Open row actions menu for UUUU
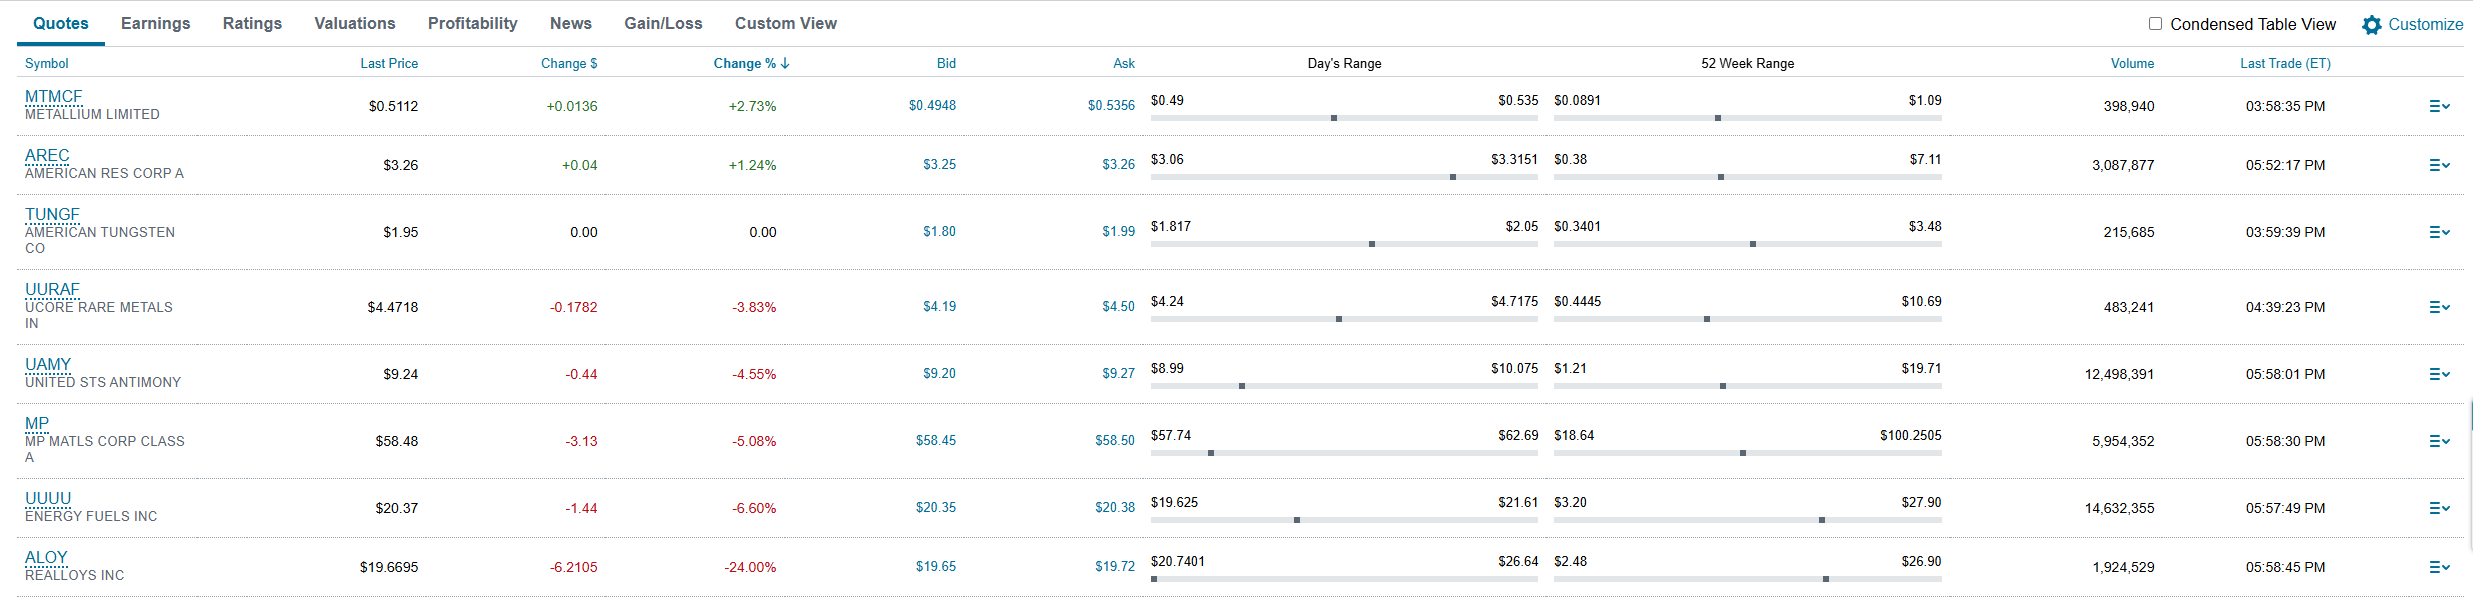This screenshot has height=597, width=2473. (2439, 508)
